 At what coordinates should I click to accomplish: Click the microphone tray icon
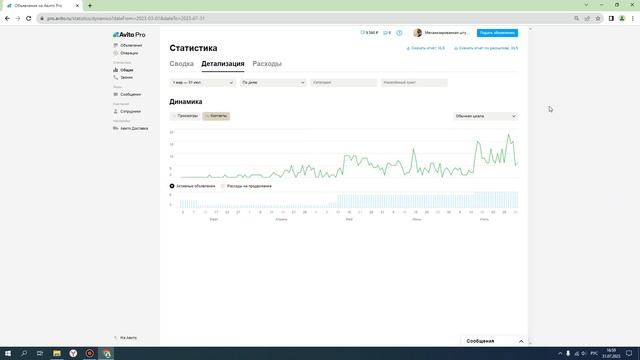pos(568,353)
